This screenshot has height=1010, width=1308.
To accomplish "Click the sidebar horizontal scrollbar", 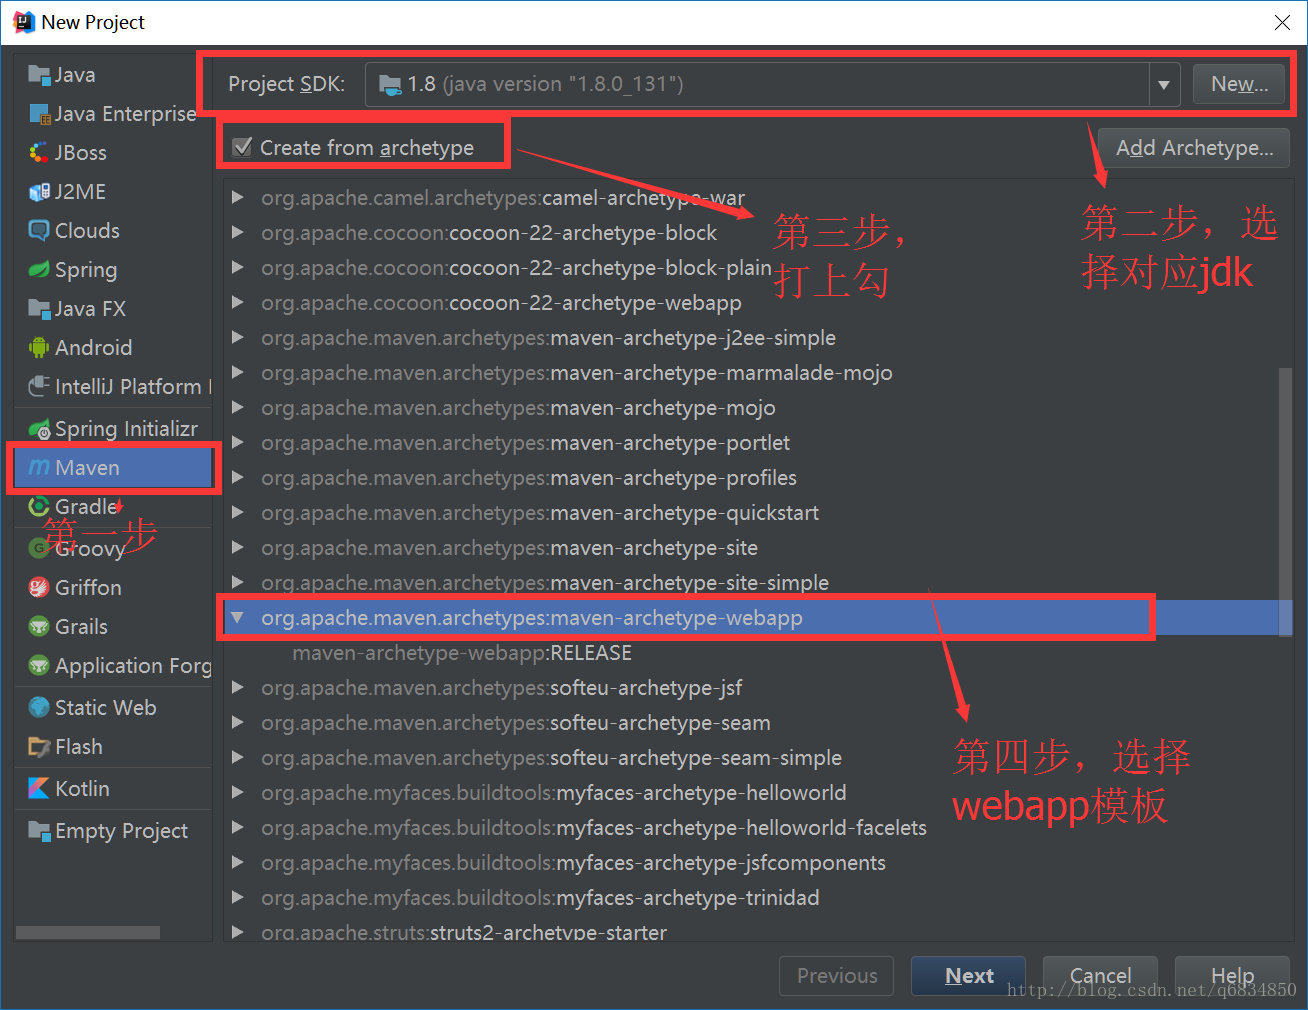I will (88, 932).
